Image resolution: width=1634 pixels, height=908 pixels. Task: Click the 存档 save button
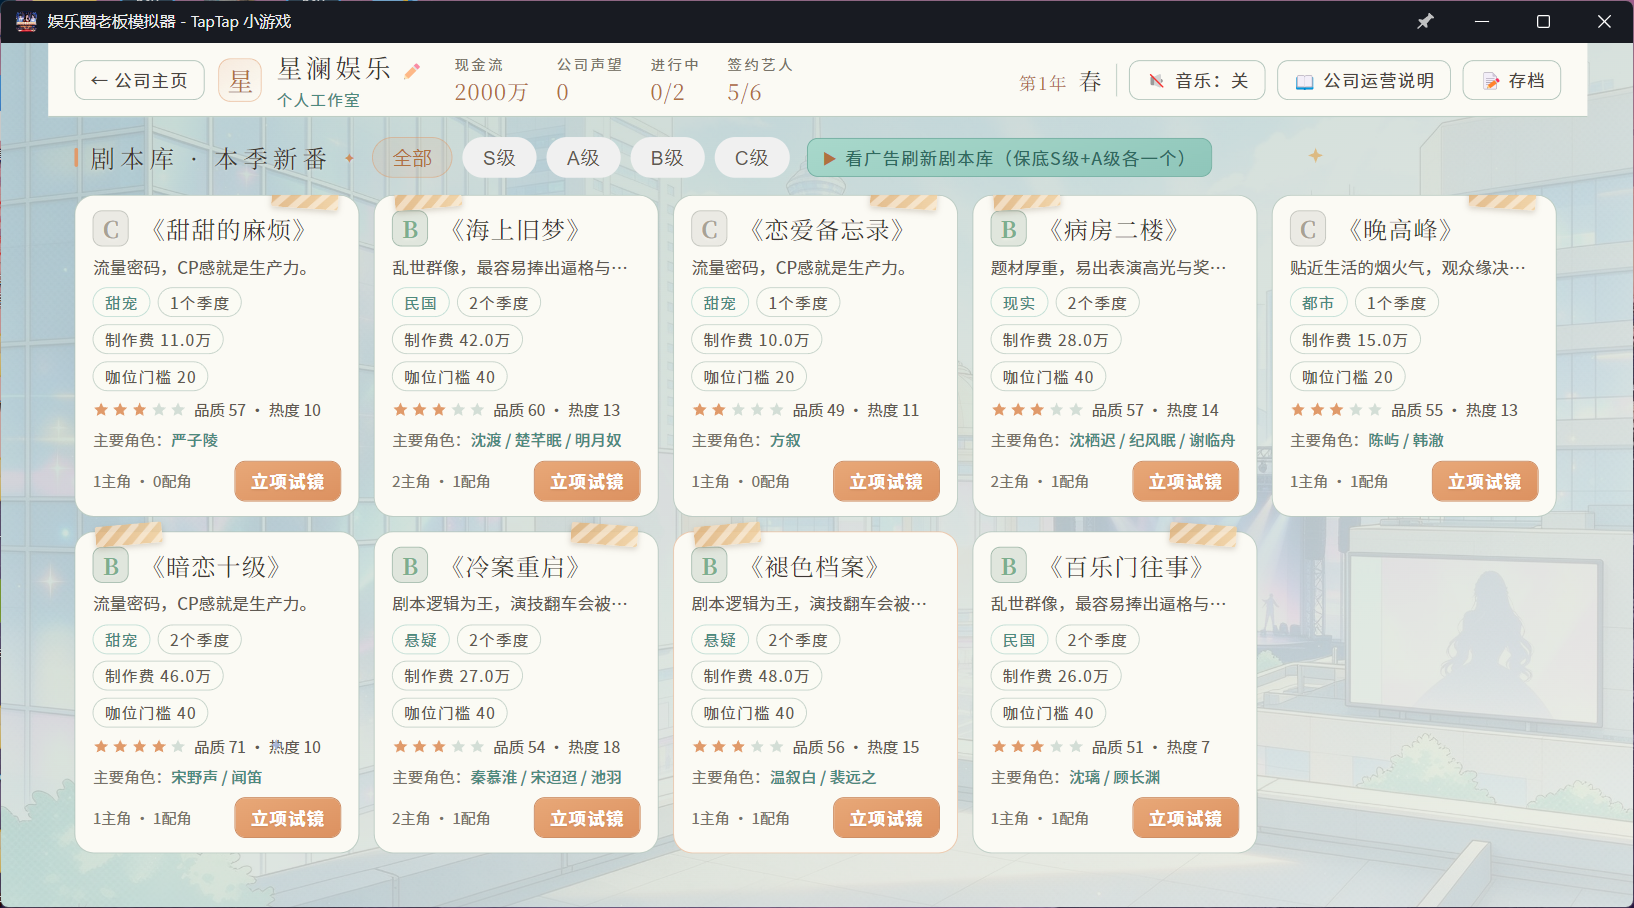1512,80
